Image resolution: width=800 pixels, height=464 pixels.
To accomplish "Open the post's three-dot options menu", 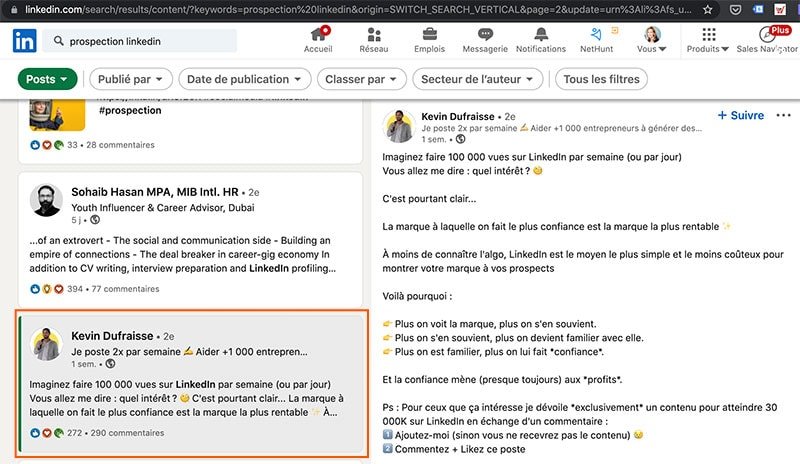I will (783, 115).
